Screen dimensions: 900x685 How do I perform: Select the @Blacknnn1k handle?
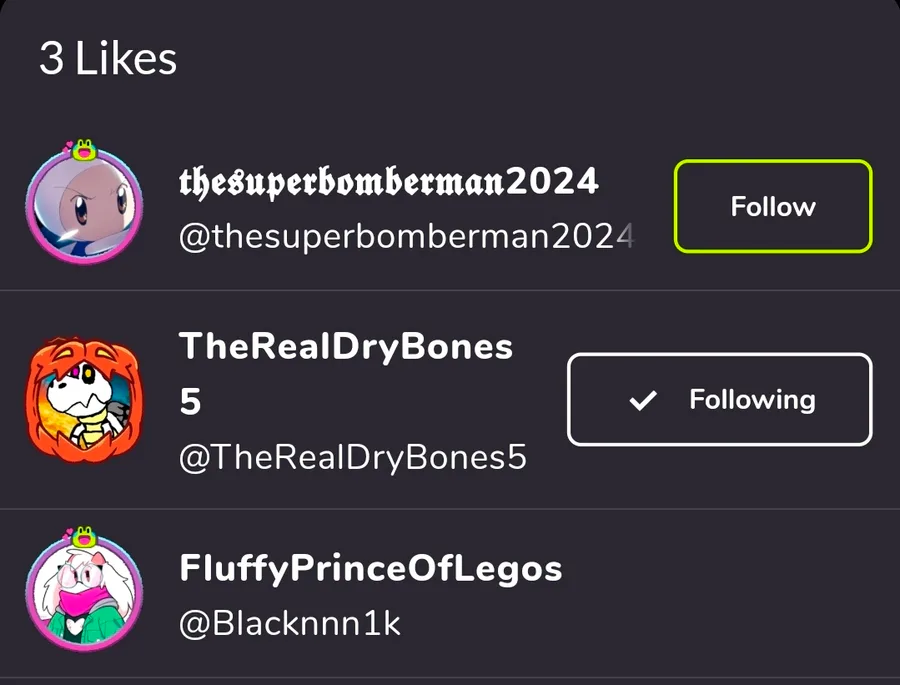(x=289, y=623)
